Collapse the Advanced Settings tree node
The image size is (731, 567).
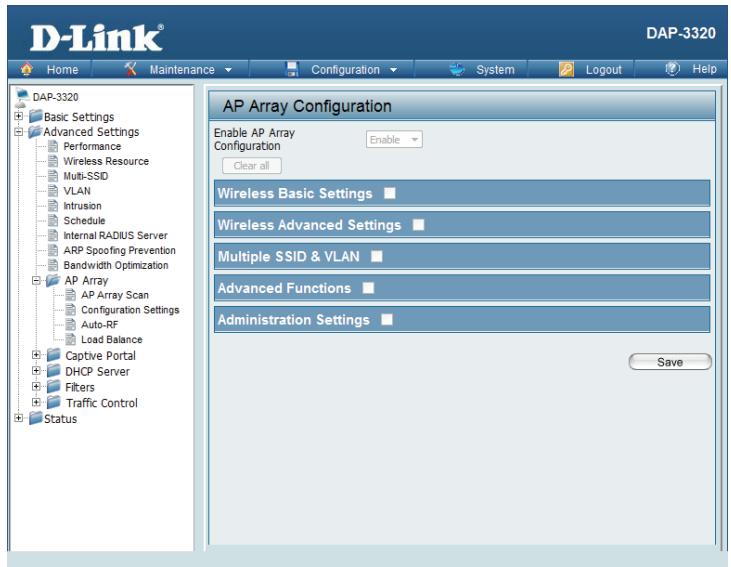pyautogui.click(x=18, y=131)
